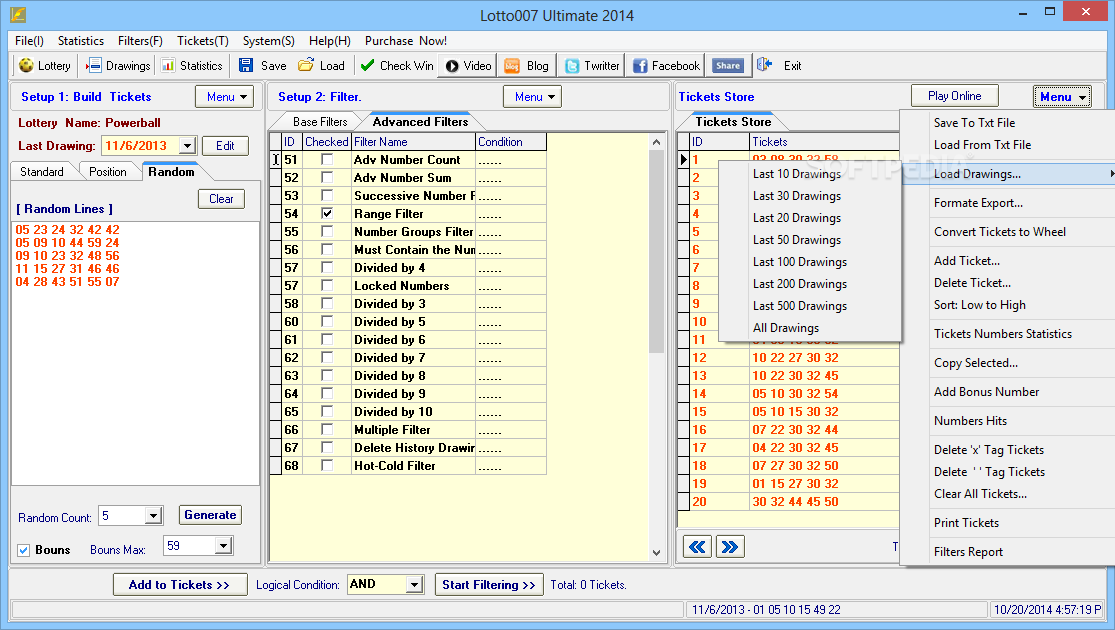Click the blue Share badge
The image size is (1115, 630).
pos(728,65)
